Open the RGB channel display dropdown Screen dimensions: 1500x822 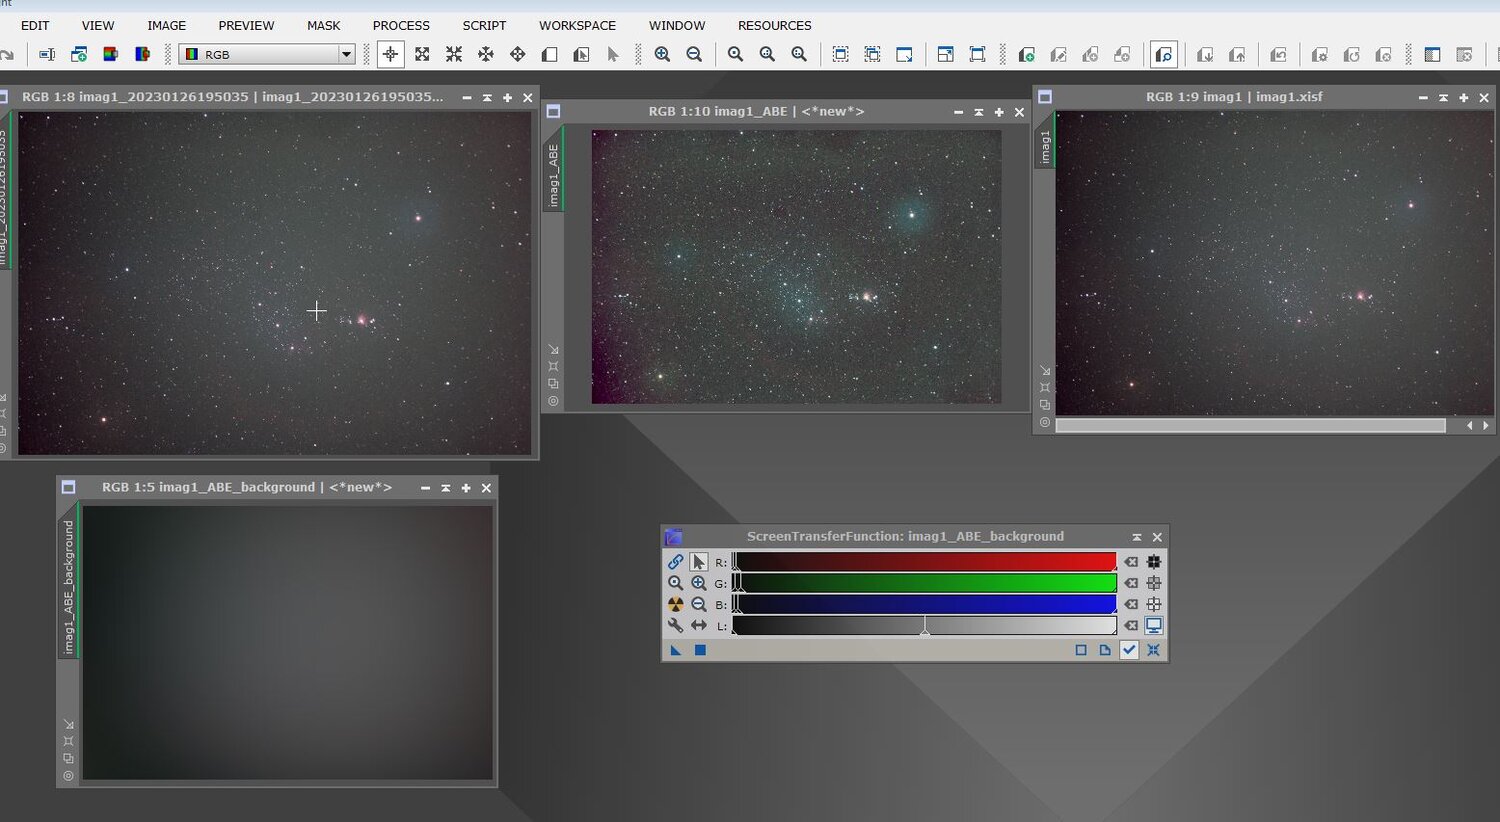[346, 55]
